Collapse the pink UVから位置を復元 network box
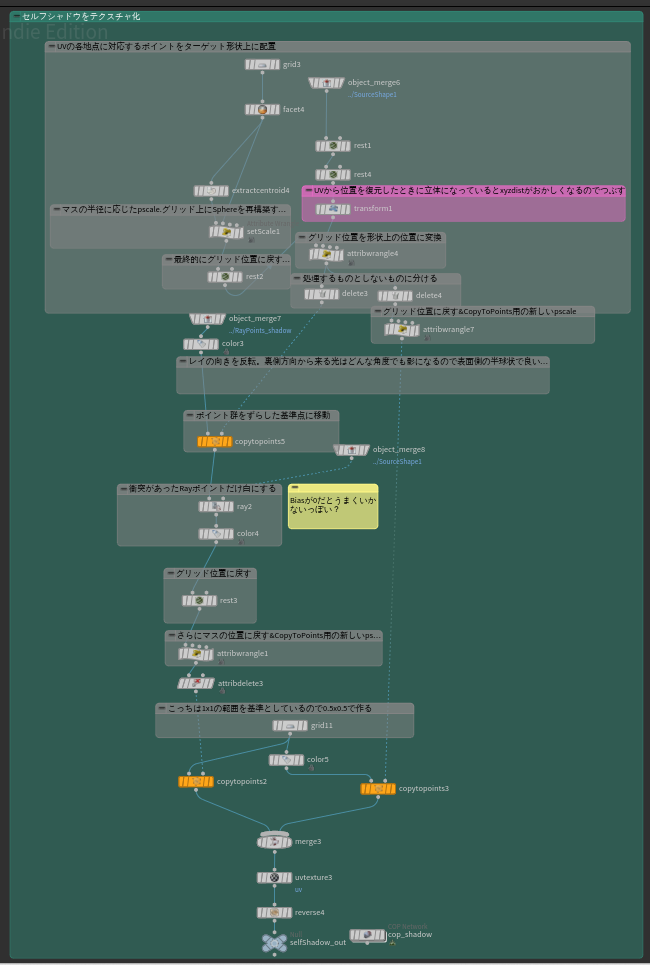The height and width of the screenshot is (965, 650). pos(308,191)
